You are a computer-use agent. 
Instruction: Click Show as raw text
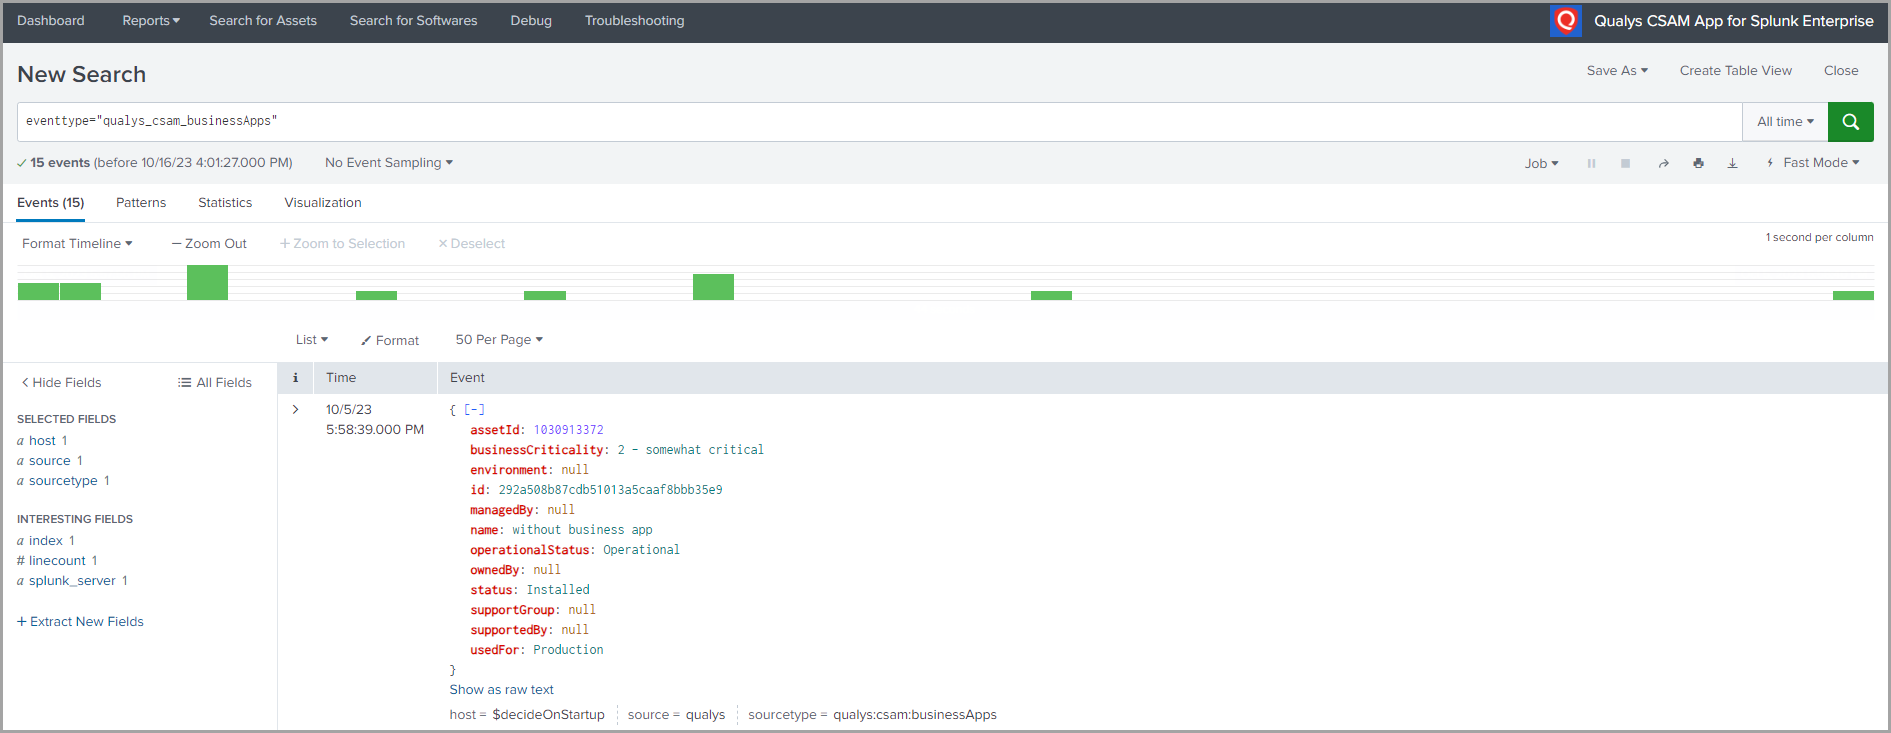(x=501, y=690)
